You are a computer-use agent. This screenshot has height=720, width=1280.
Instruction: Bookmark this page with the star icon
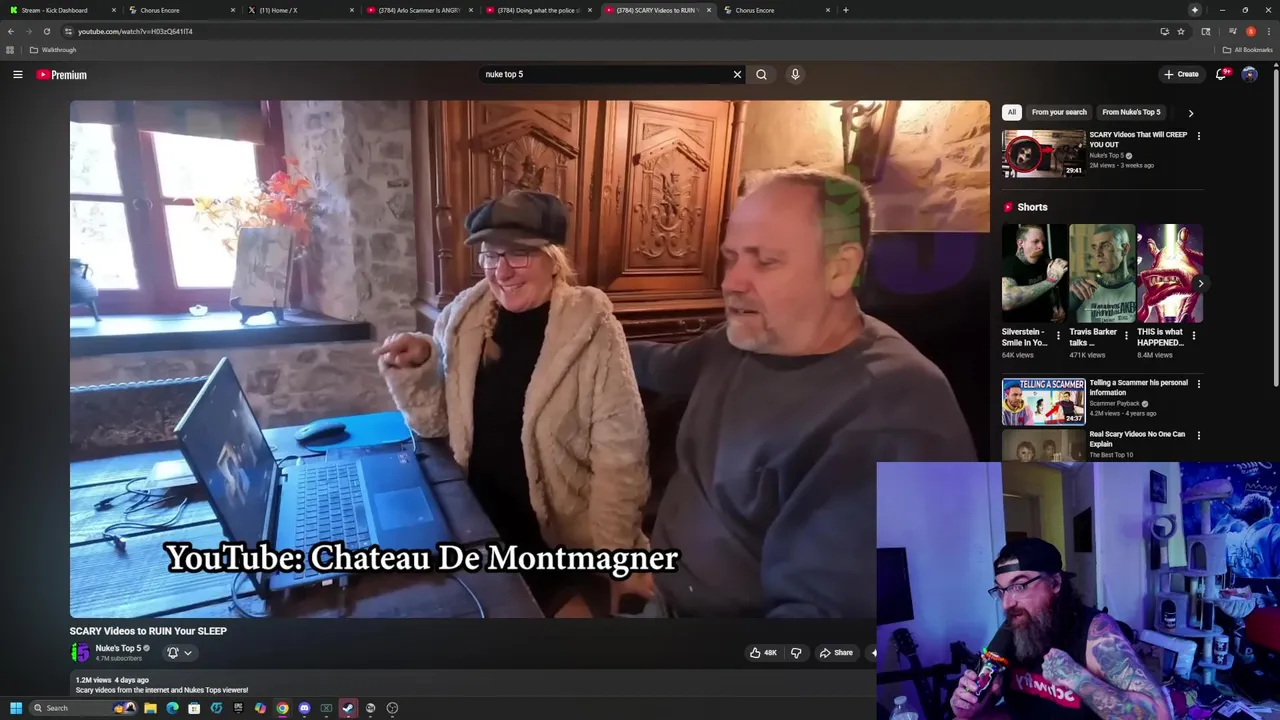point(1181,31)
